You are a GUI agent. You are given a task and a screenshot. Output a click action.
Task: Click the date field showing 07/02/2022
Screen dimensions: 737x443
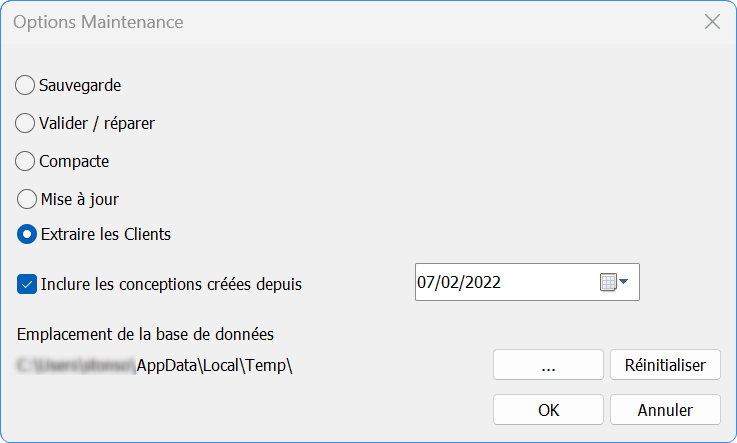pyautogui.click(x=500, y=283)
